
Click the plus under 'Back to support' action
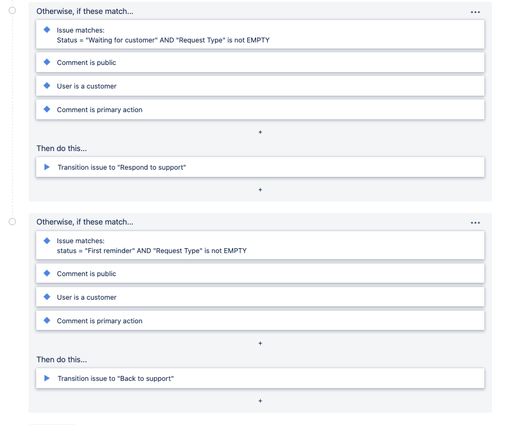(x=260, y=401)
